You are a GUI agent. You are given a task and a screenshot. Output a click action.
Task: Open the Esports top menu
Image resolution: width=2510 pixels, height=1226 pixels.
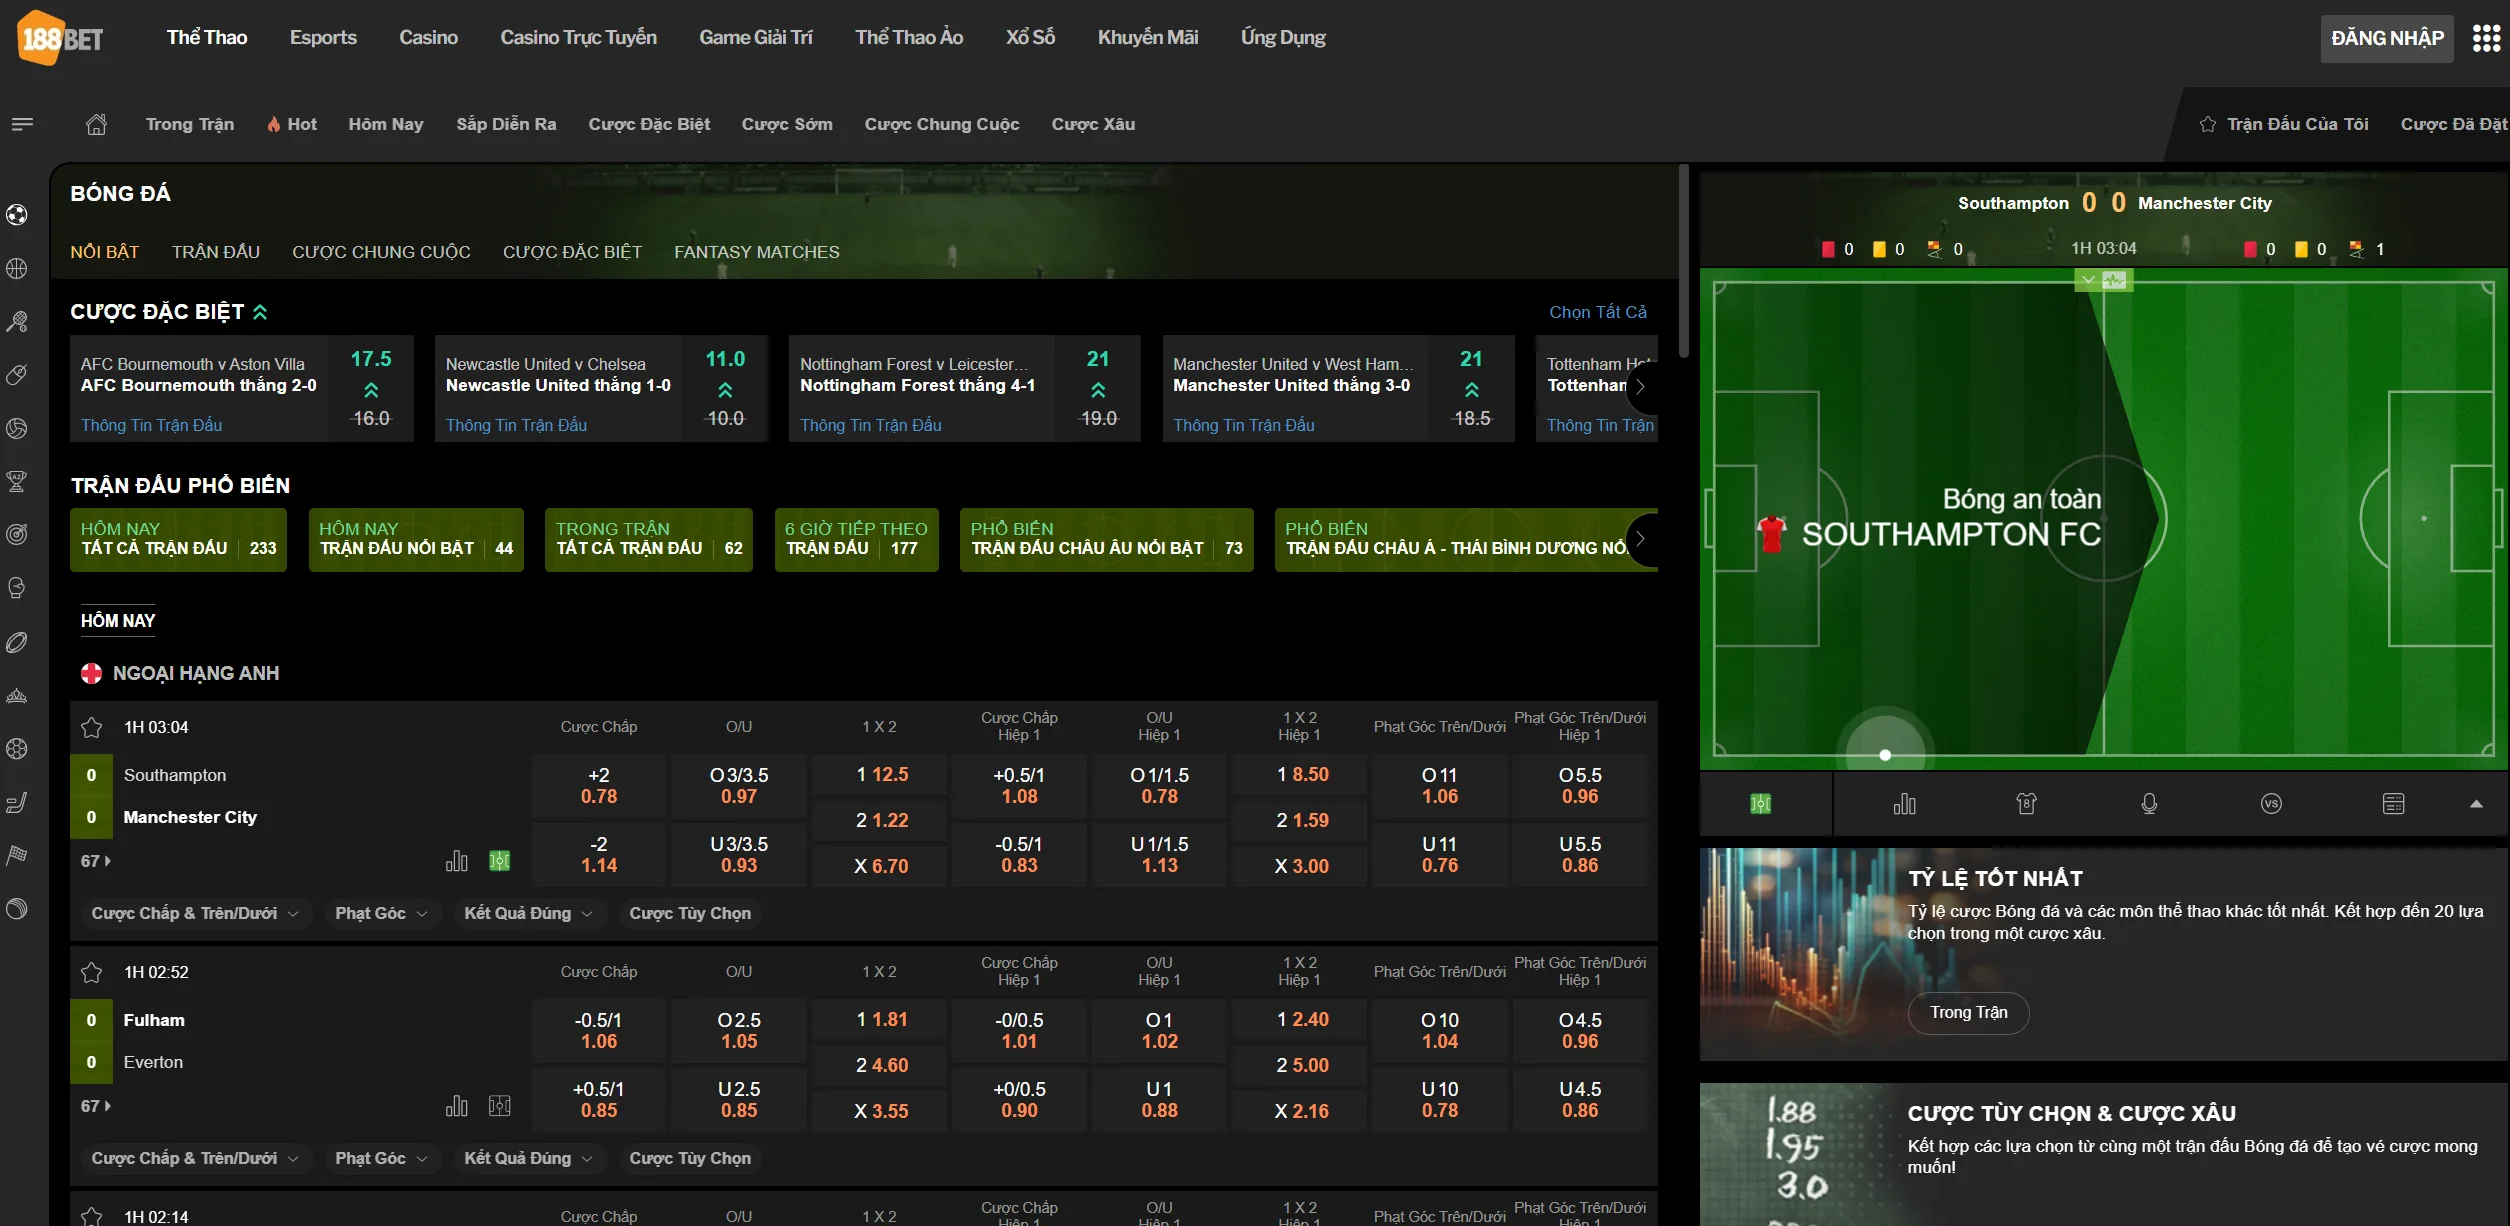[323, 38]
